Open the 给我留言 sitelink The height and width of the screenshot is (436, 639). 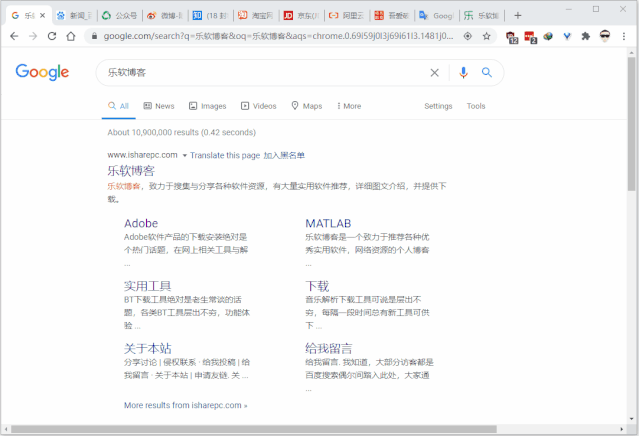(x=328, y=349)
